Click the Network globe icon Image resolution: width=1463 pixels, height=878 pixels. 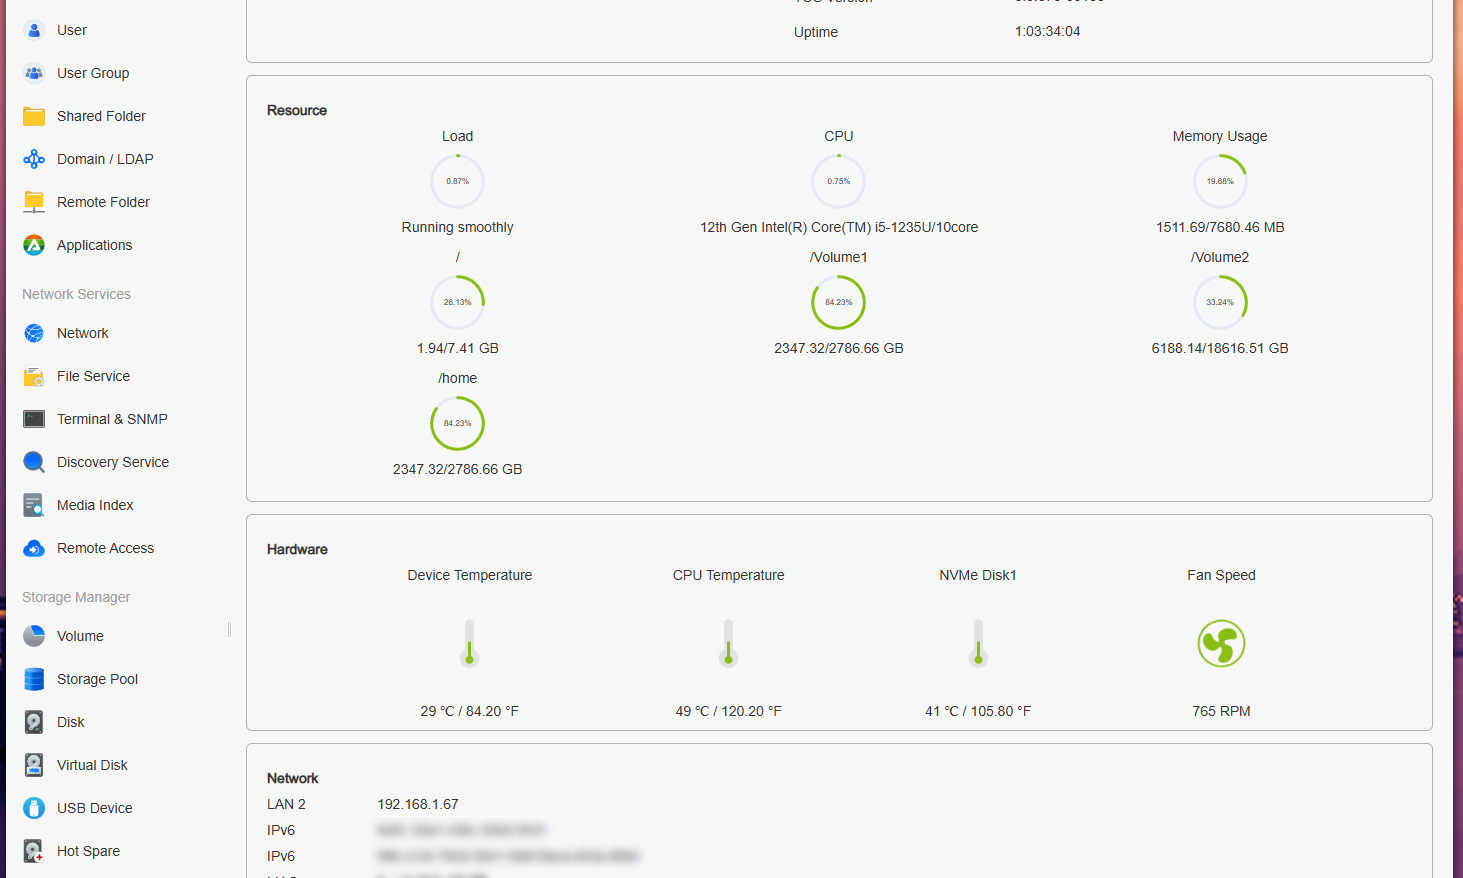click(x=34, y=333)
